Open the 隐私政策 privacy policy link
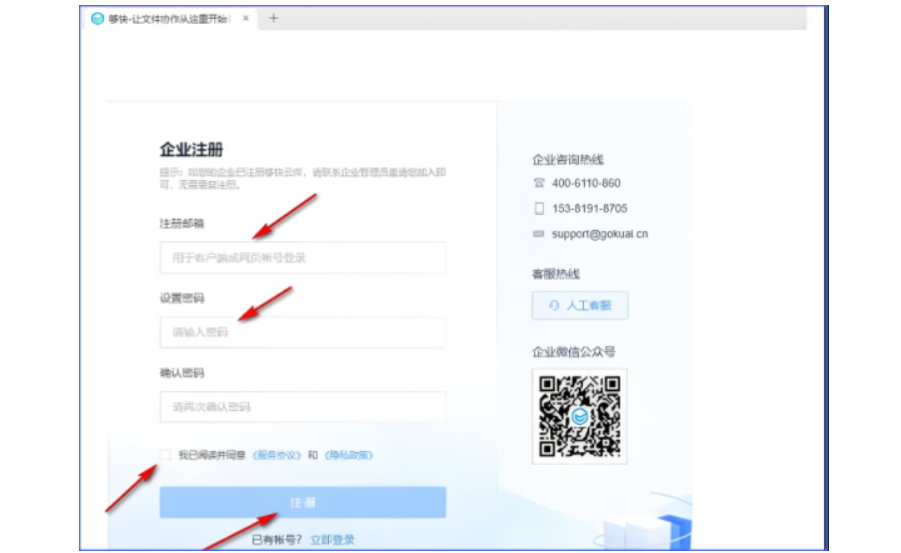The image size is (901, 553). [349, 455]
